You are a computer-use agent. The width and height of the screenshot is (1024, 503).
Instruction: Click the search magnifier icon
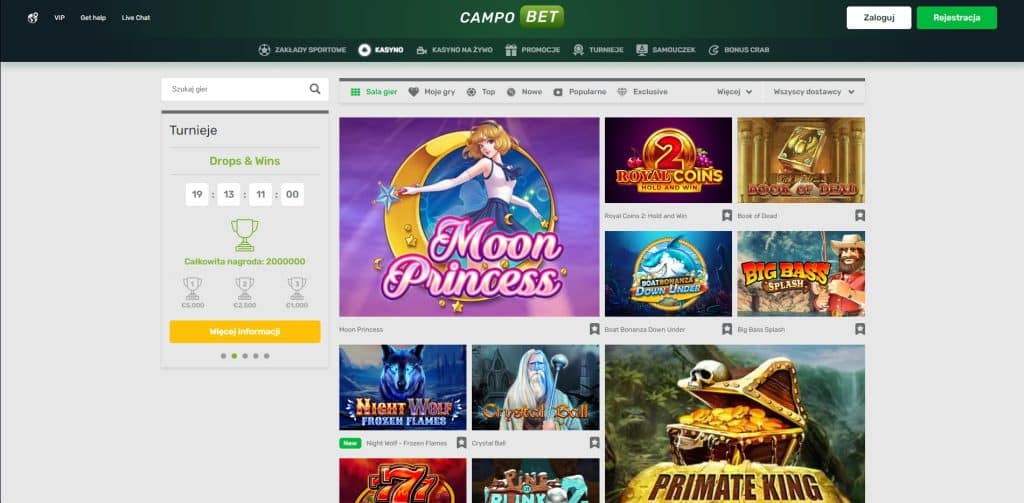click(x=315, y=89)
